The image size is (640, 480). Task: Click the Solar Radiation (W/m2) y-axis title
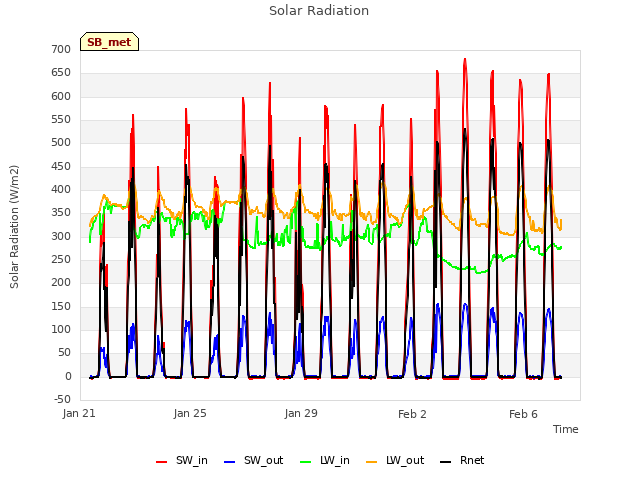[x=14, y=227]
